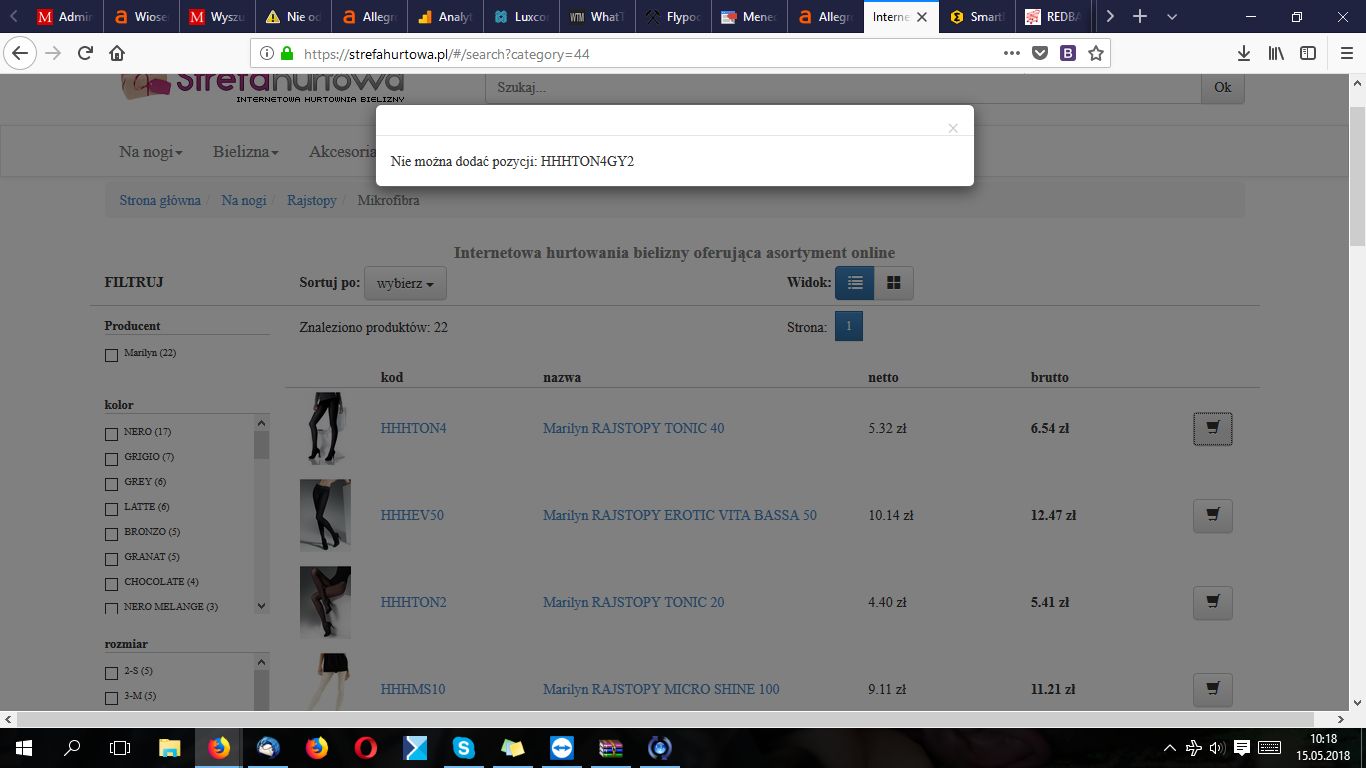Image resolution: width=1366 pixels, height=768 pixels.
Task: Open Firefox downloads panel
Action: pos(1243,53)
